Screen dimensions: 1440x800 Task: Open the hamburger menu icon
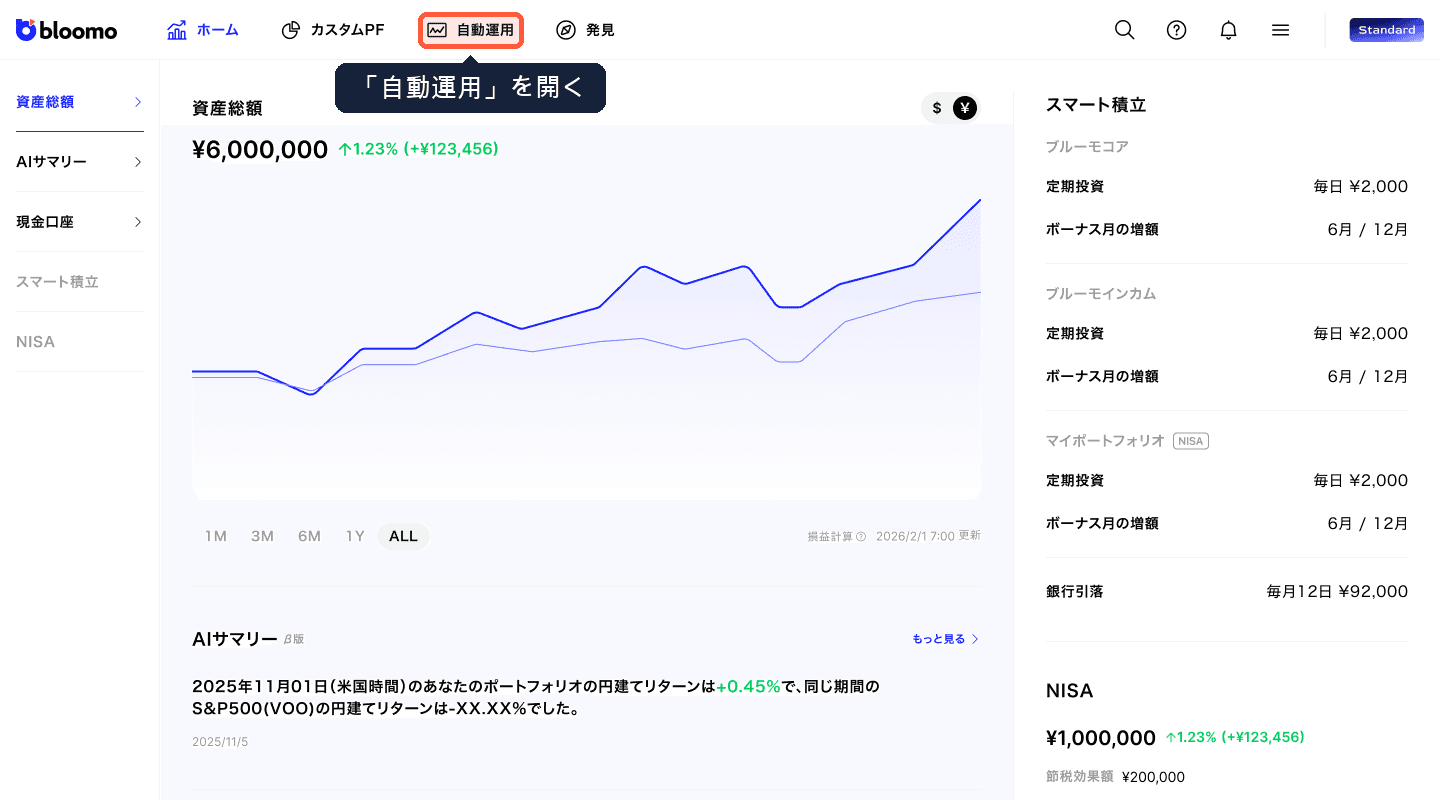pos(1280,30)
